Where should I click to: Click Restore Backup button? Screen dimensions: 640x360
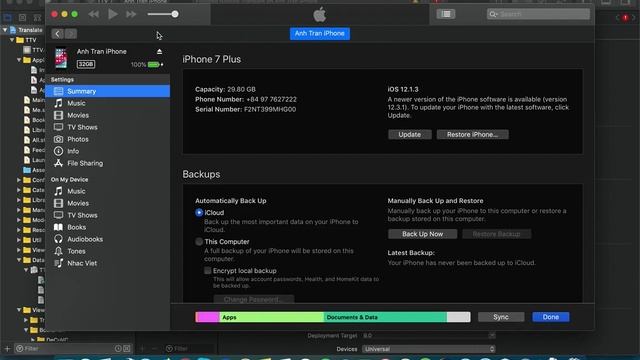coord(496,234)
